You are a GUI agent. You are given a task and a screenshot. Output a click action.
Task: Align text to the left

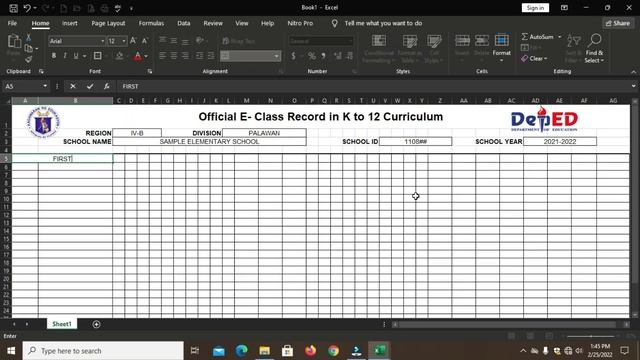tap(162, 56)
